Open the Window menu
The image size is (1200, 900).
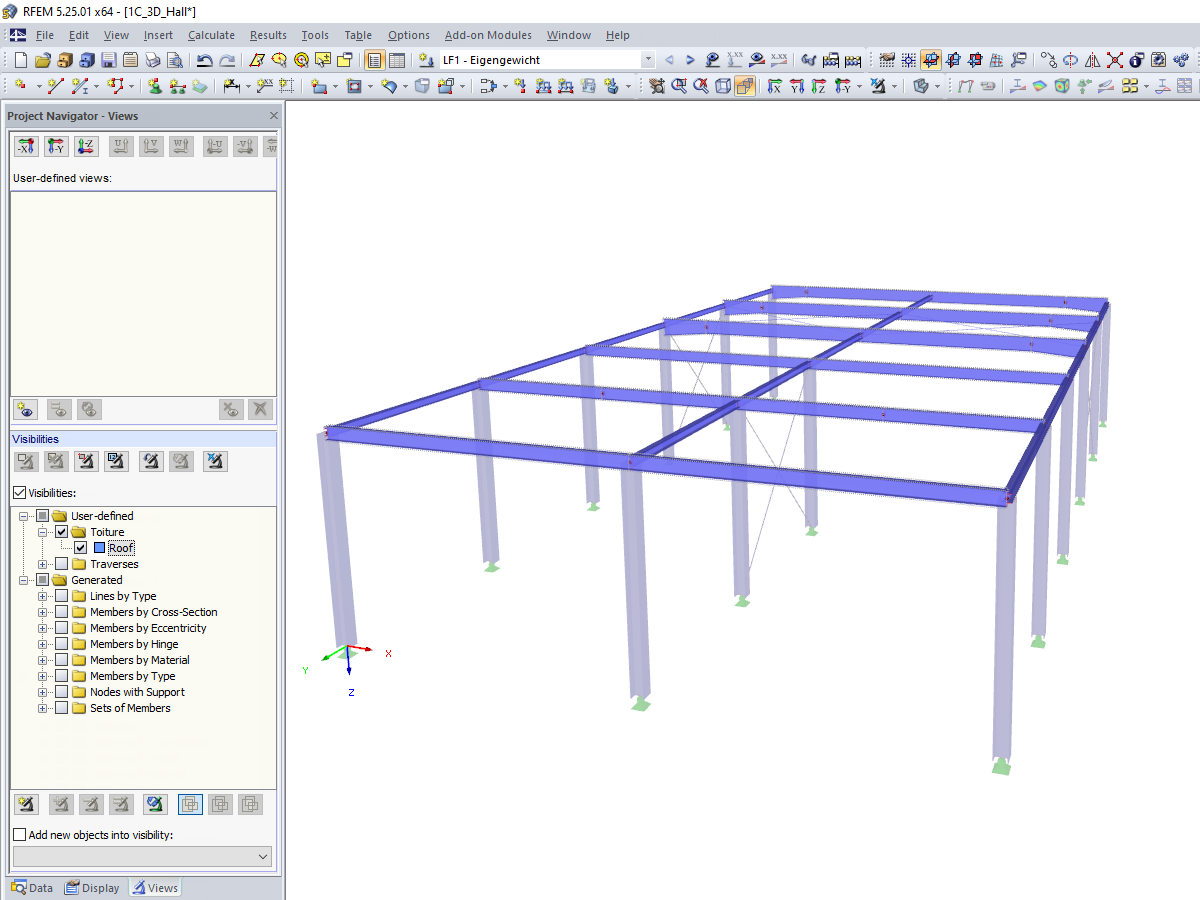569,35
